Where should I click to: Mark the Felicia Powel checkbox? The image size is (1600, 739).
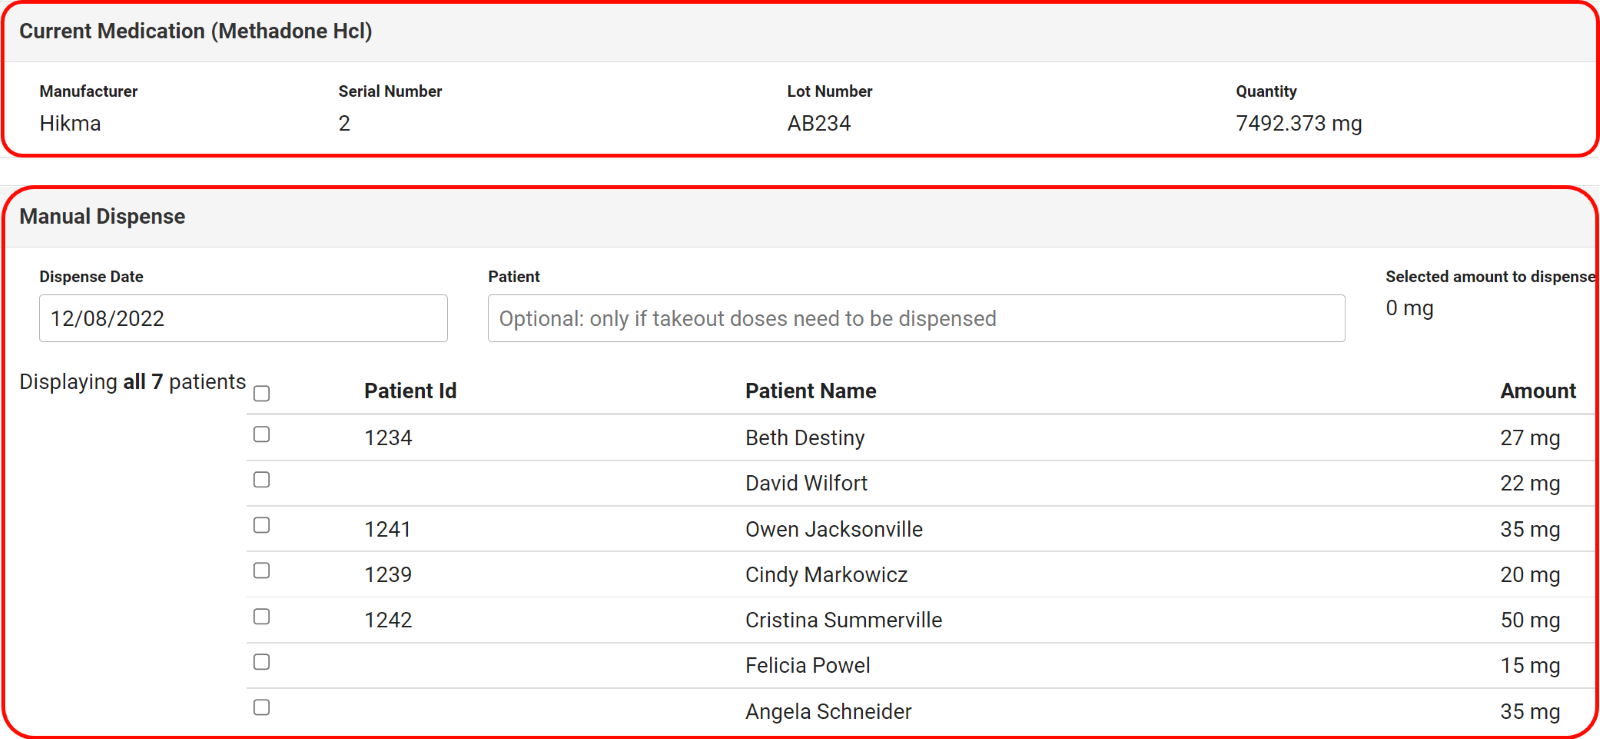pyautogui.click(x=262, y=662)
